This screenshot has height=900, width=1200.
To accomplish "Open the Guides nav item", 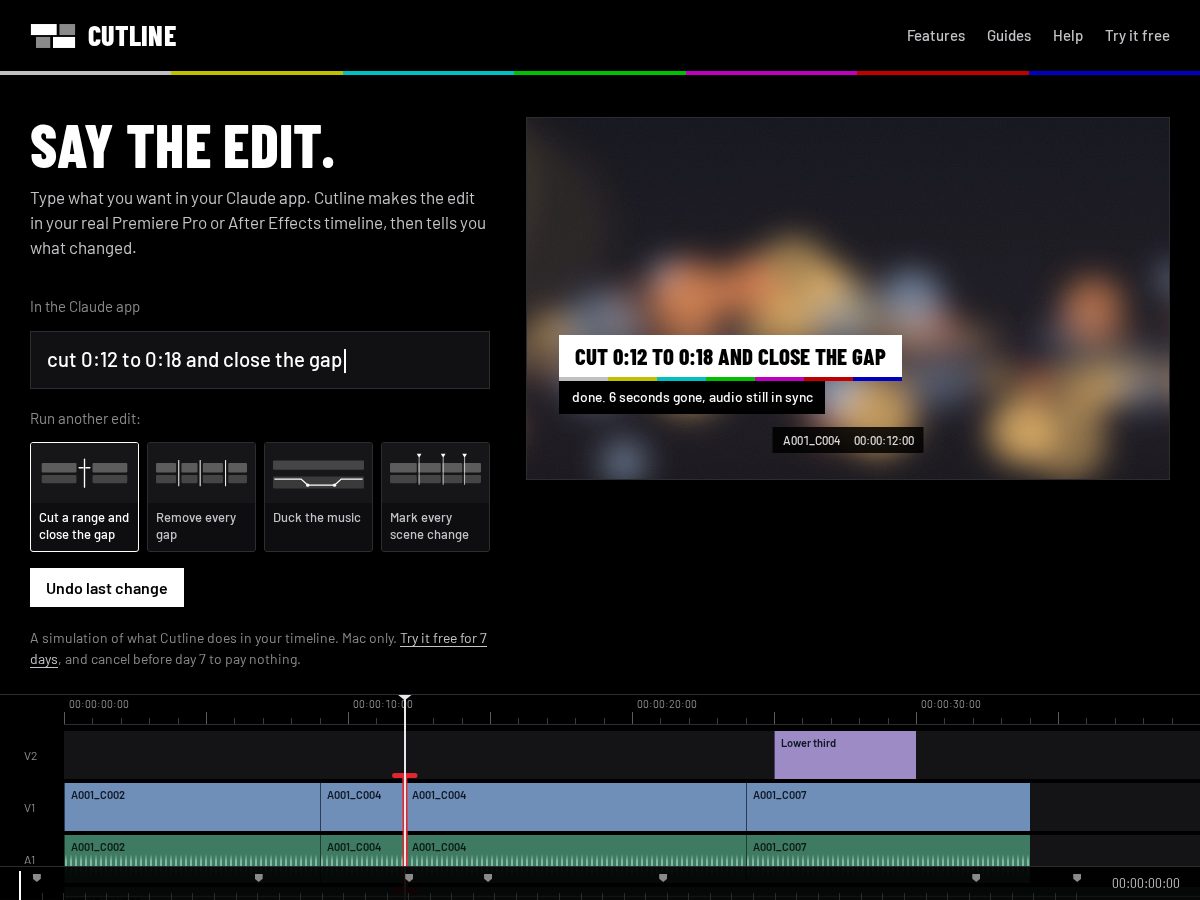I will pyautogui.click(x=1009, y=36).
